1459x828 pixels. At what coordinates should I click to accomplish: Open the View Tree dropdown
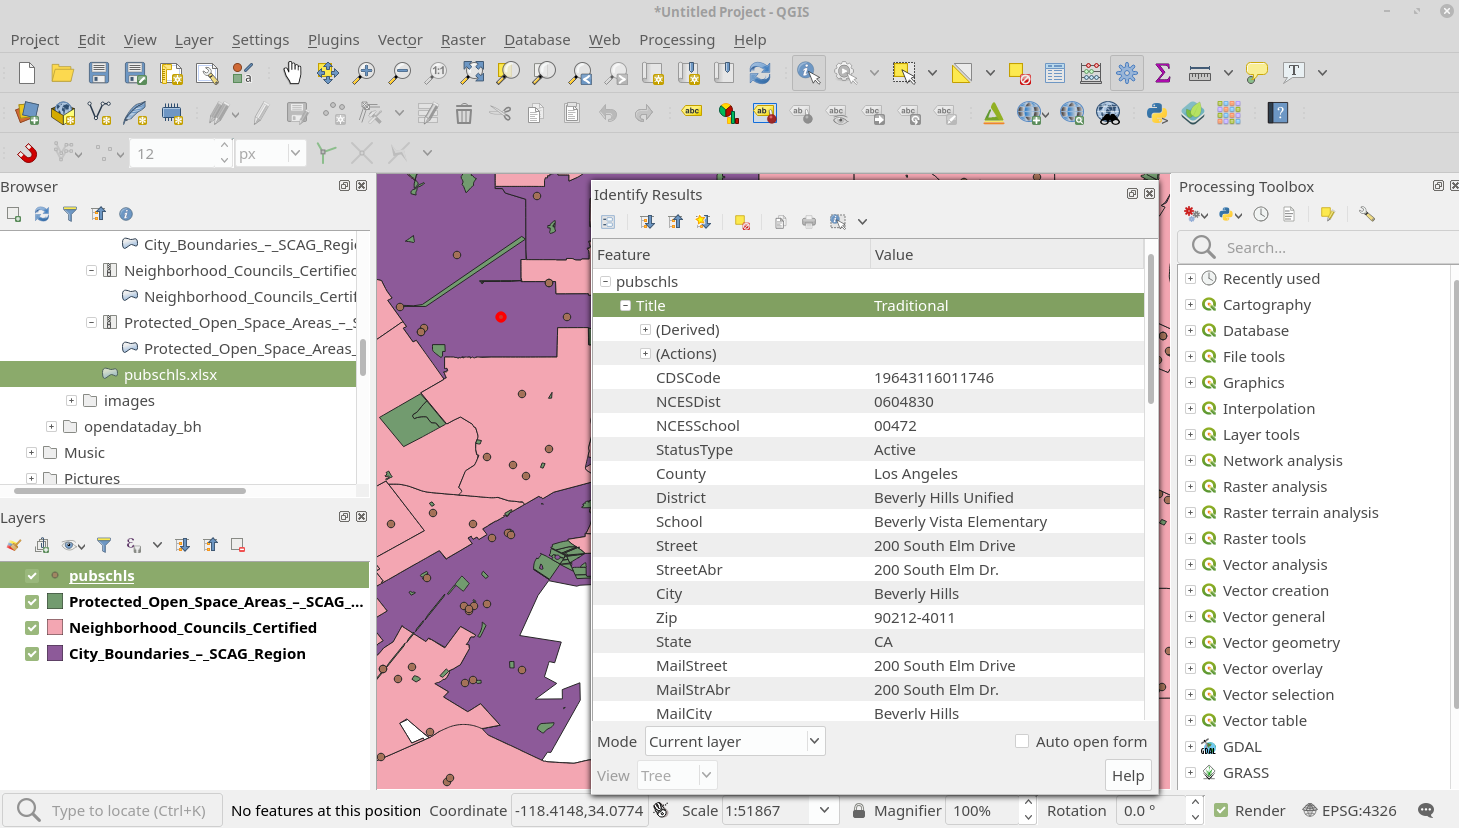pos(677,775)
